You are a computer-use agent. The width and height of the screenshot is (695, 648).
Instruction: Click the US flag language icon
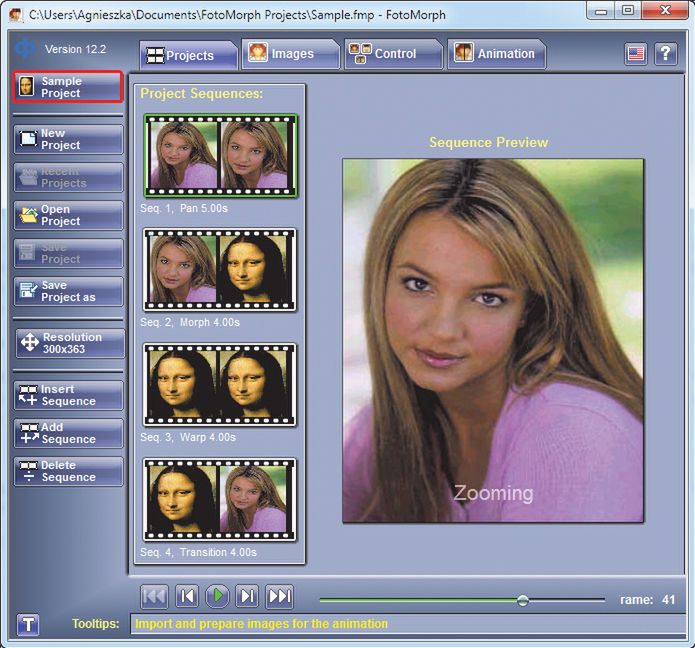pyautogui.click(x=636, y=54)
